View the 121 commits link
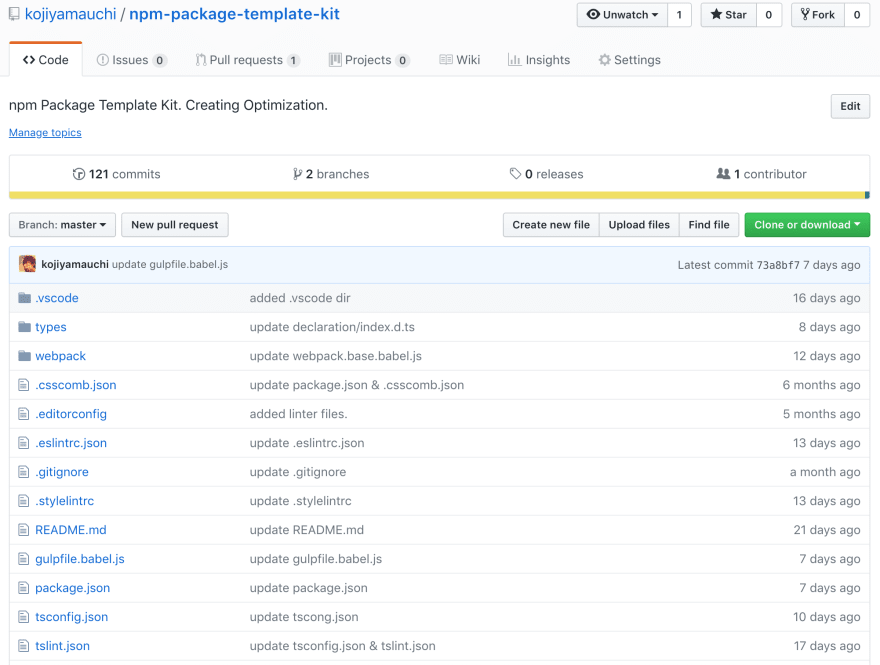 point(117,174)
